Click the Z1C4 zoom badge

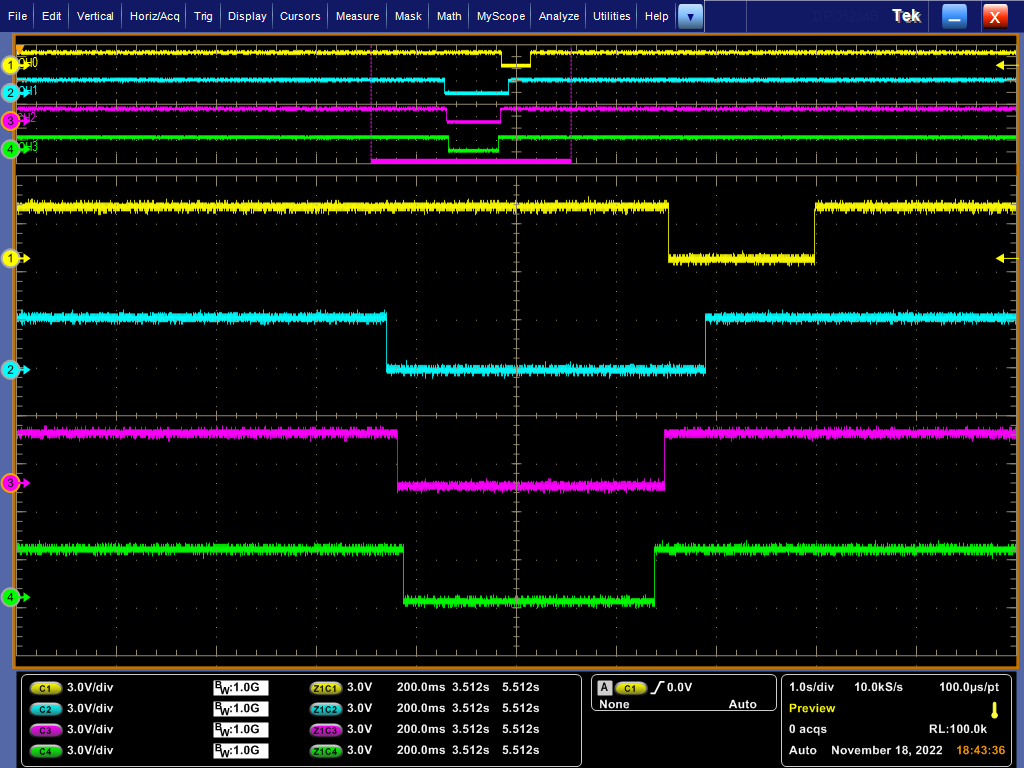[325, 751]
